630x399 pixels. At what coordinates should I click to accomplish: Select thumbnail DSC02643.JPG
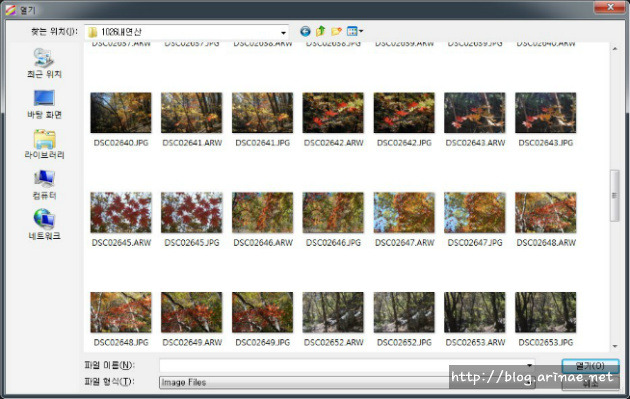pos(545,113)
